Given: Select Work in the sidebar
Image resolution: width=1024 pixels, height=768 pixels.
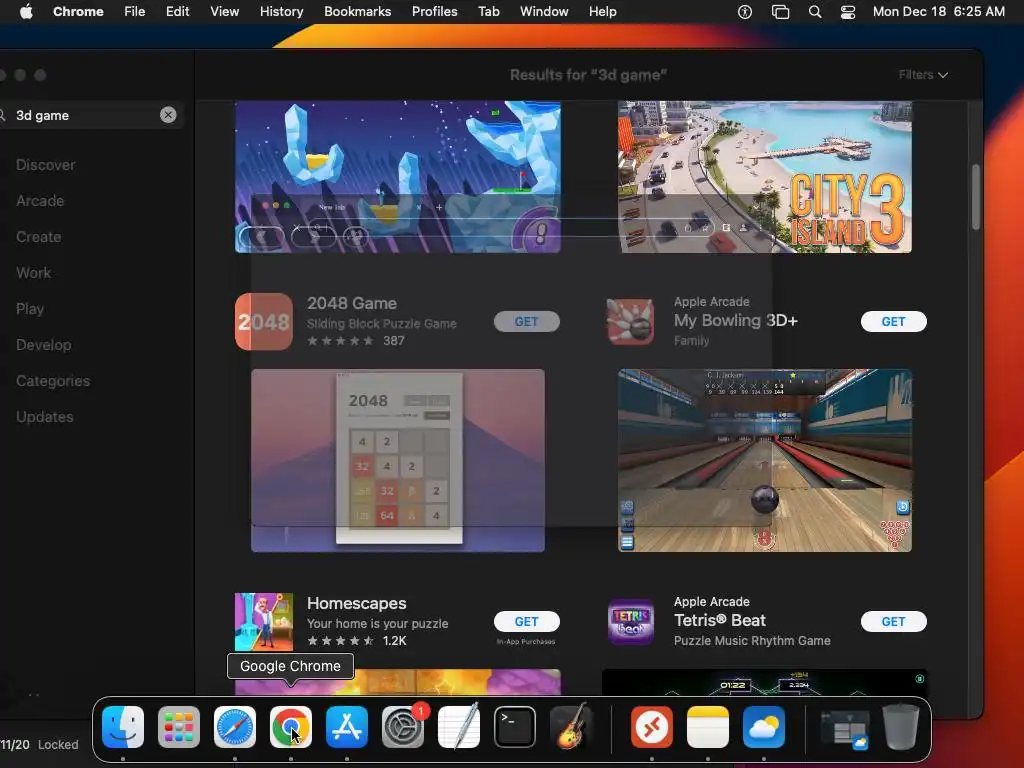Looking at the screenshot, I should pyautogui.click(x=33, y=273).
